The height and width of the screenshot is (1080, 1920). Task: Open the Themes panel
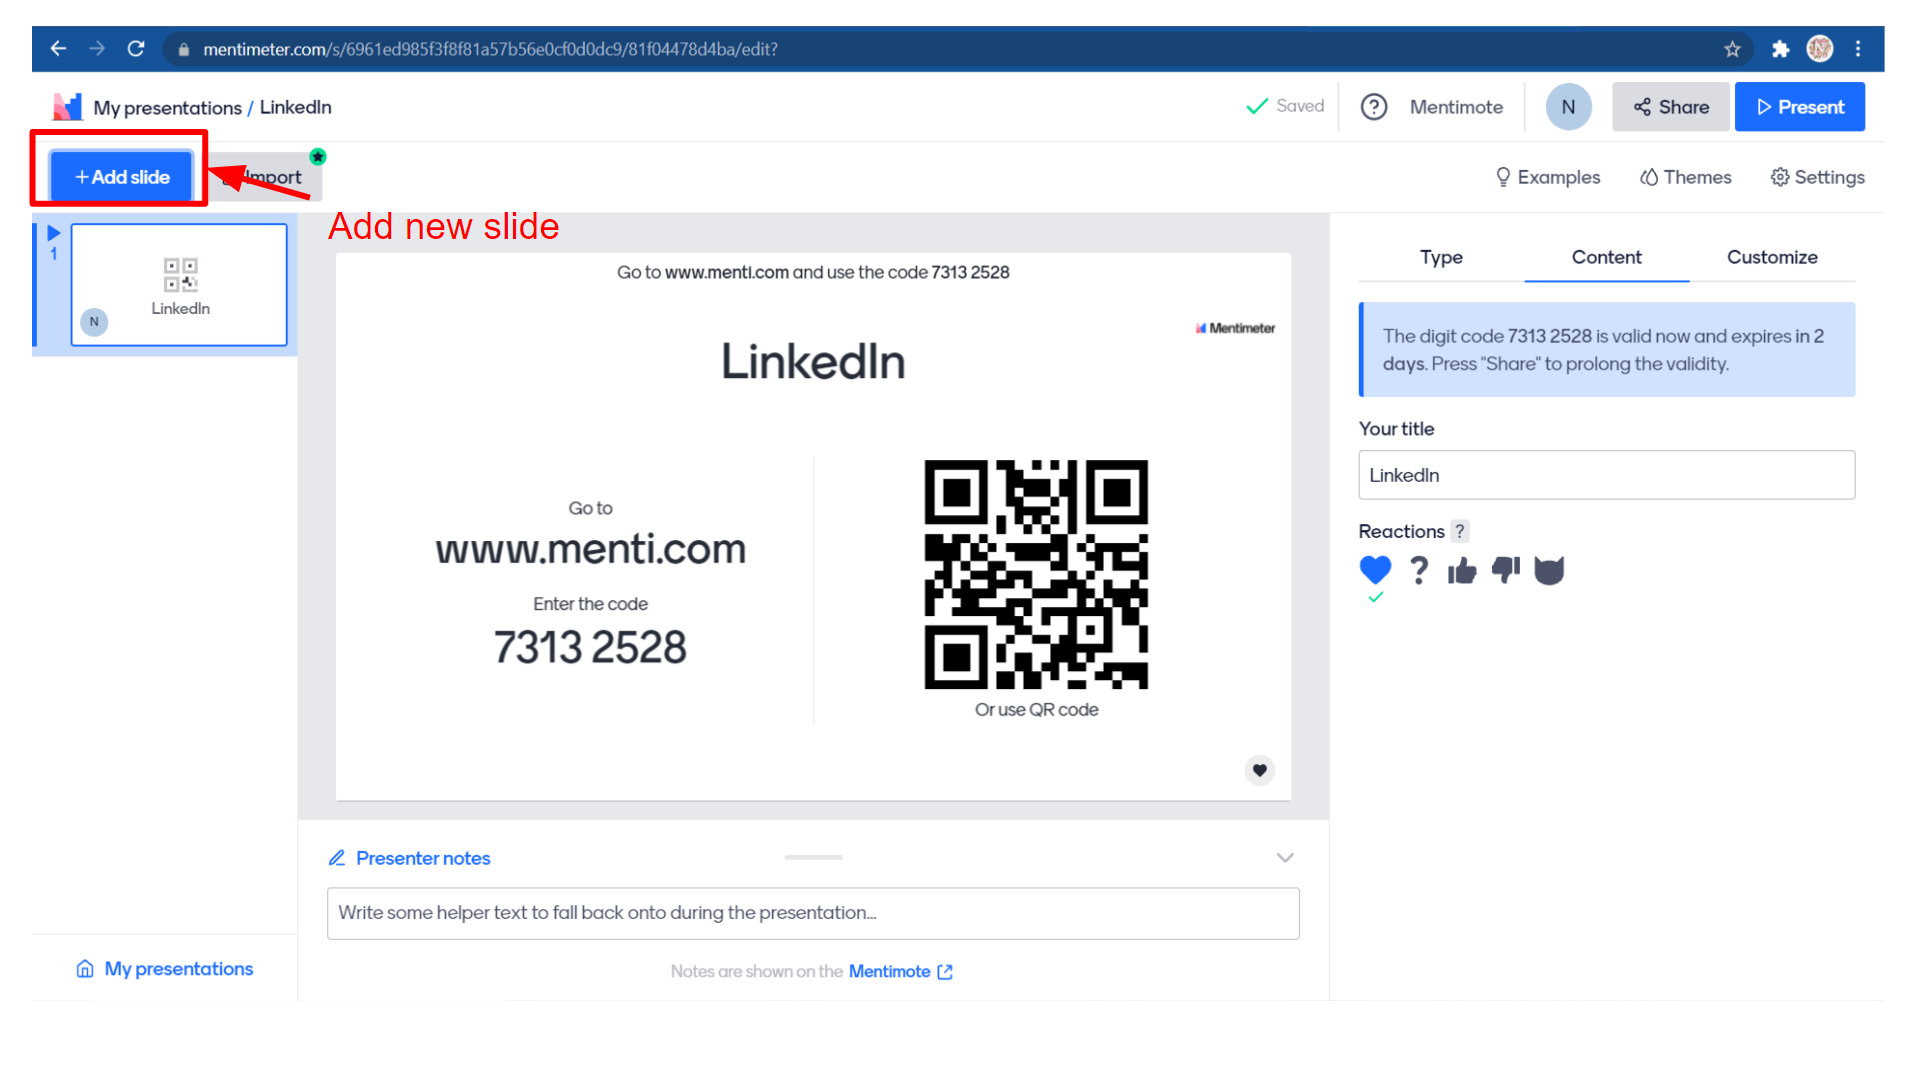point(1686,177)
